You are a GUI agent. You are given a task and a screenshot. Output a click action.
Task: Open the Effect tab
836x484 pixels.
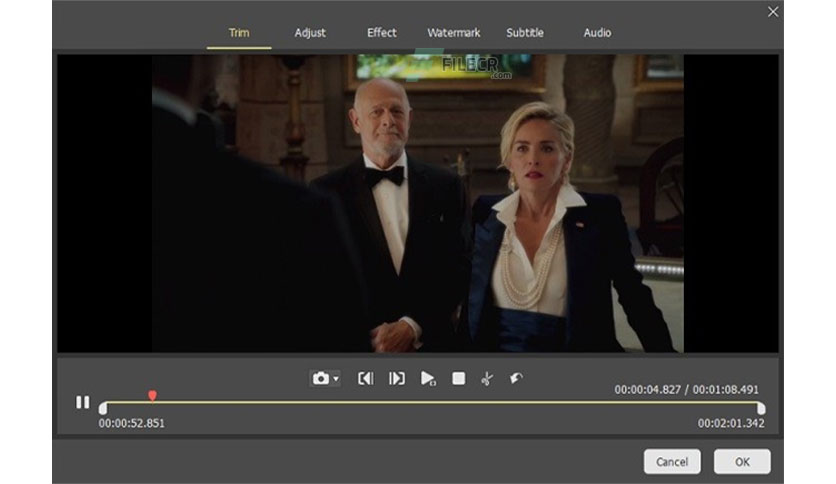pyautogui.click(x=381, y=33)
